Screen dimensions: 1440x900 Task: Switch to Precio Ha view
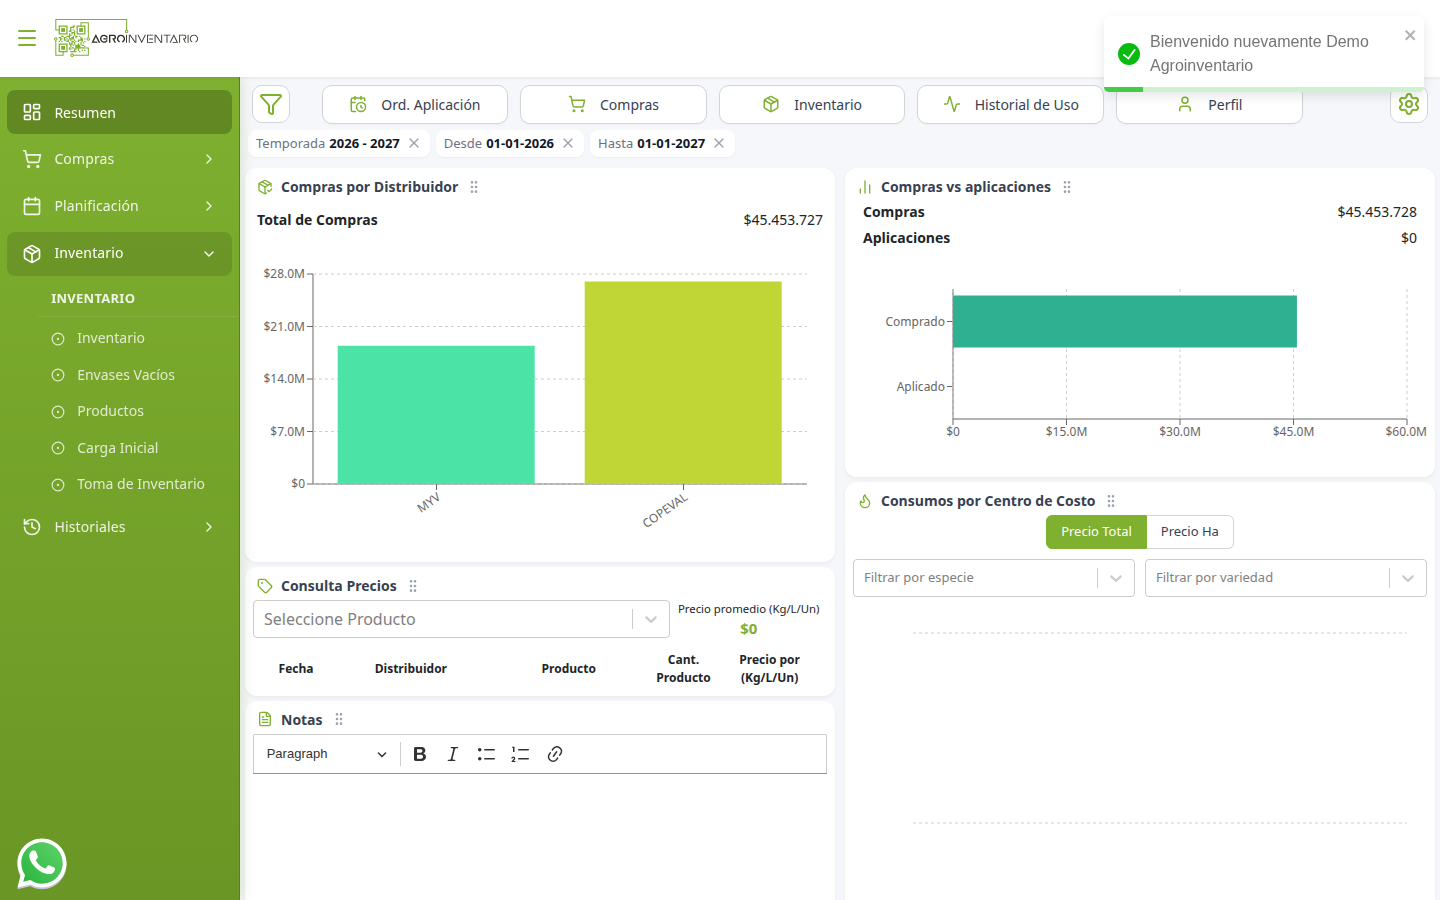(x=1190, y=532)
